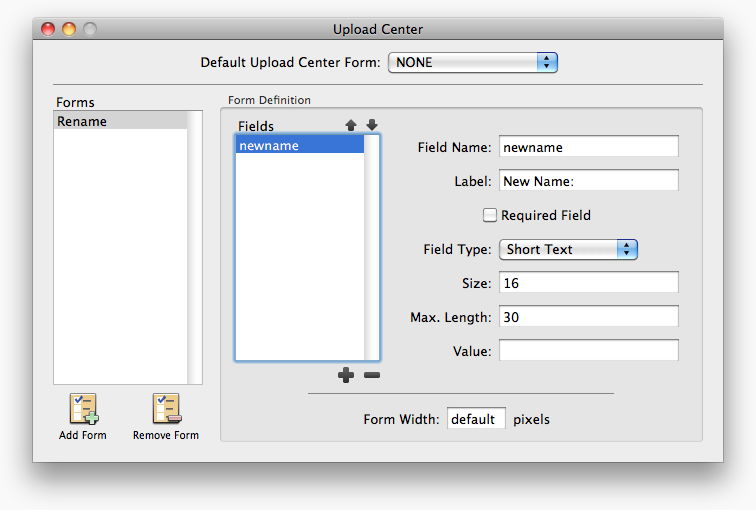The image size is (756, 510).
Task: Click the Remove Form icon
Action: pos(166,410)
